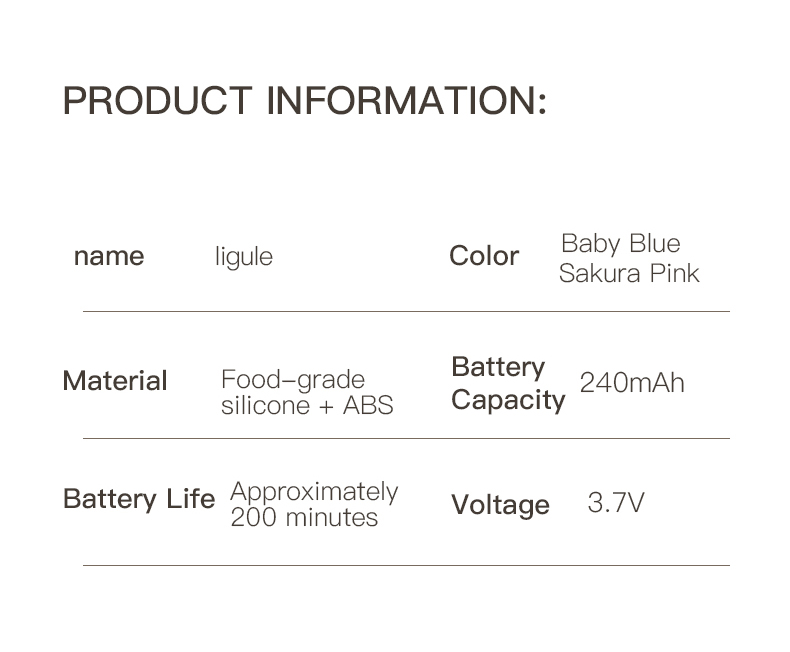Screen dimensions: 790x652
Task: Select the Battery Life label
Action: coord(139,499)
